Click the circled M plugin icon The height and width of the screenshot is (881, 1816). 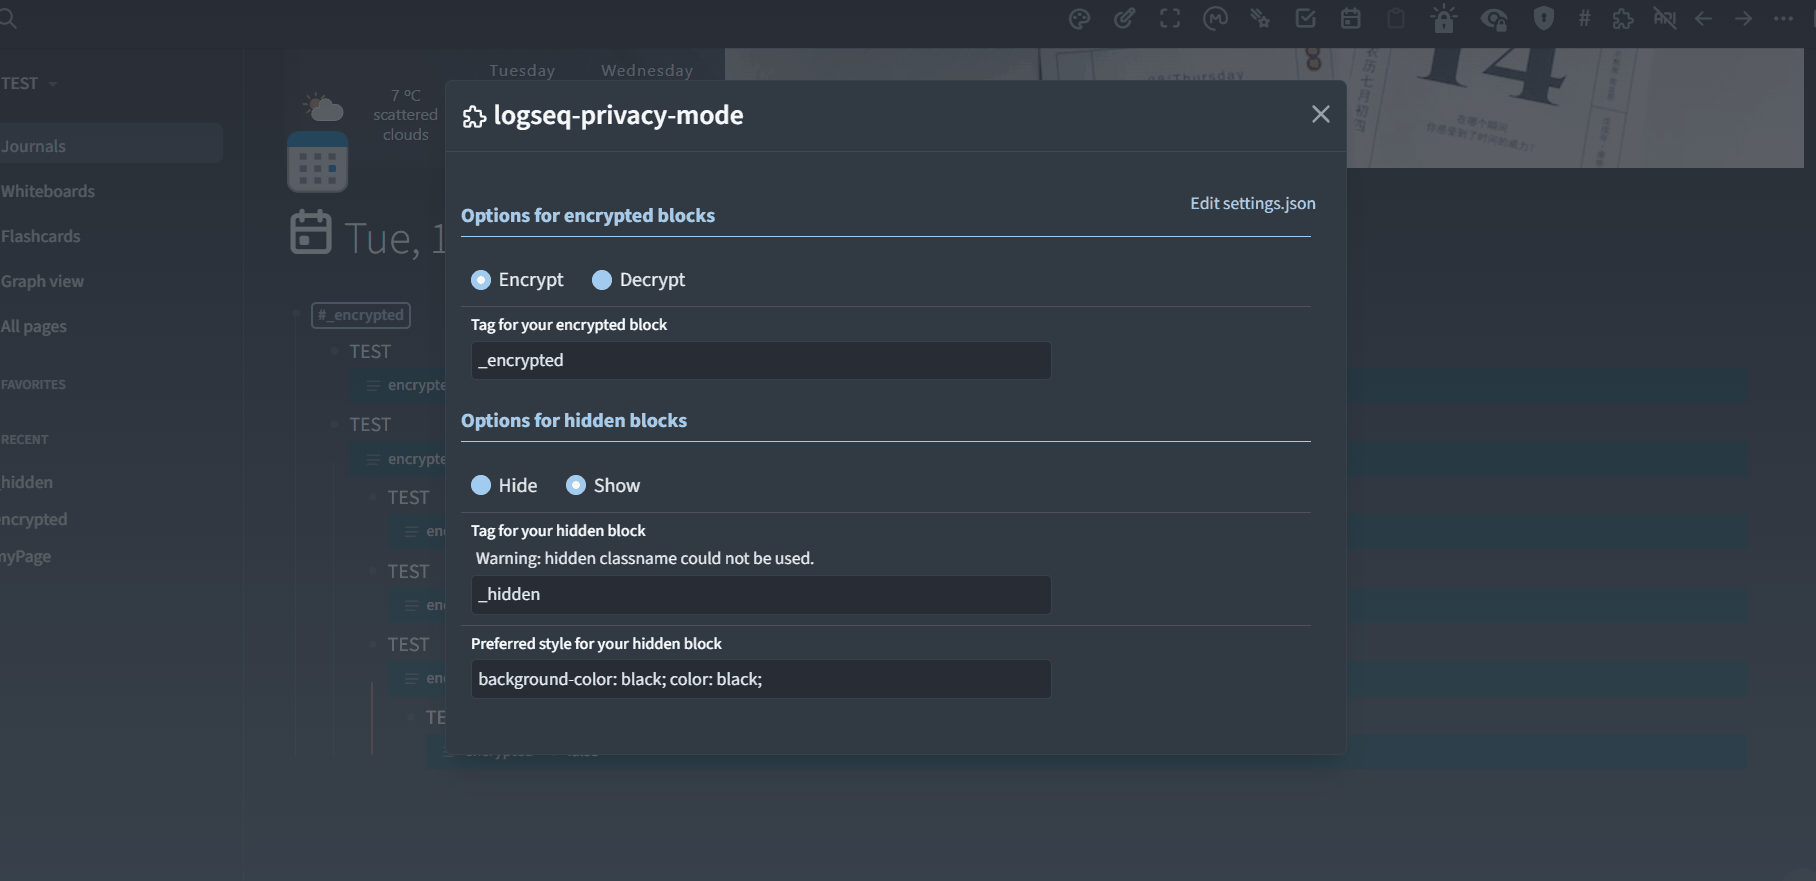pyautogui.click(x=1215, y=19)
